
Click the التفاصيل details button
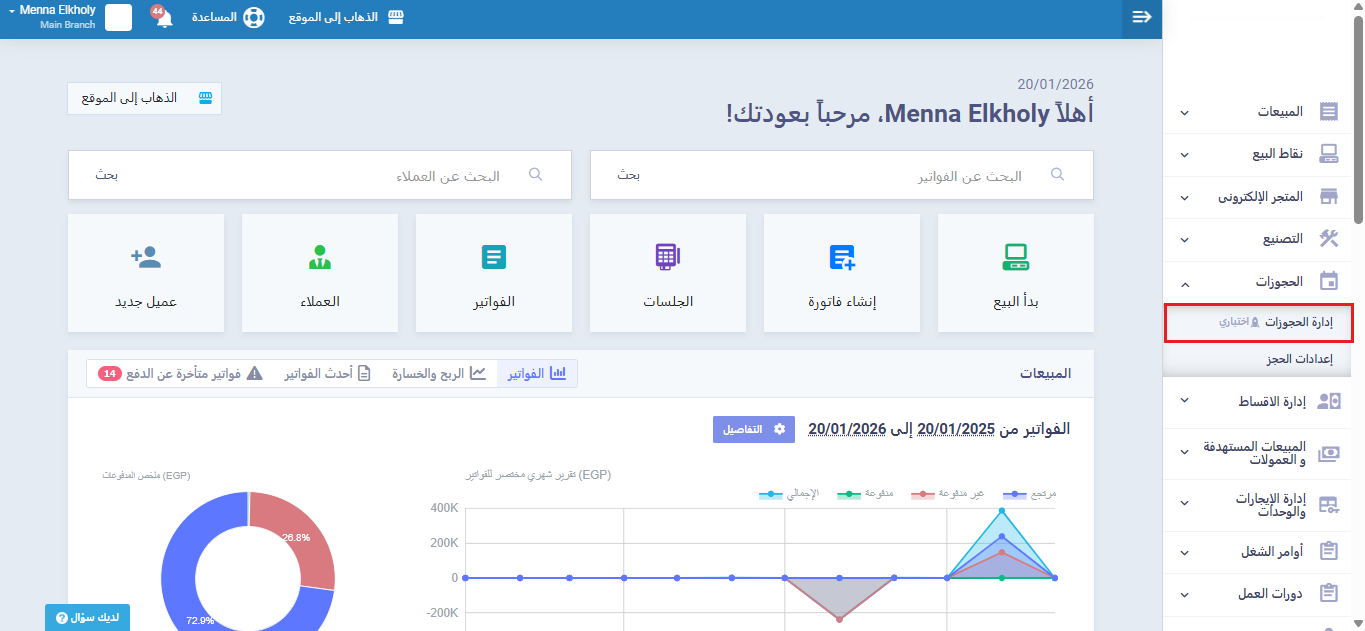tap(753, 429)
